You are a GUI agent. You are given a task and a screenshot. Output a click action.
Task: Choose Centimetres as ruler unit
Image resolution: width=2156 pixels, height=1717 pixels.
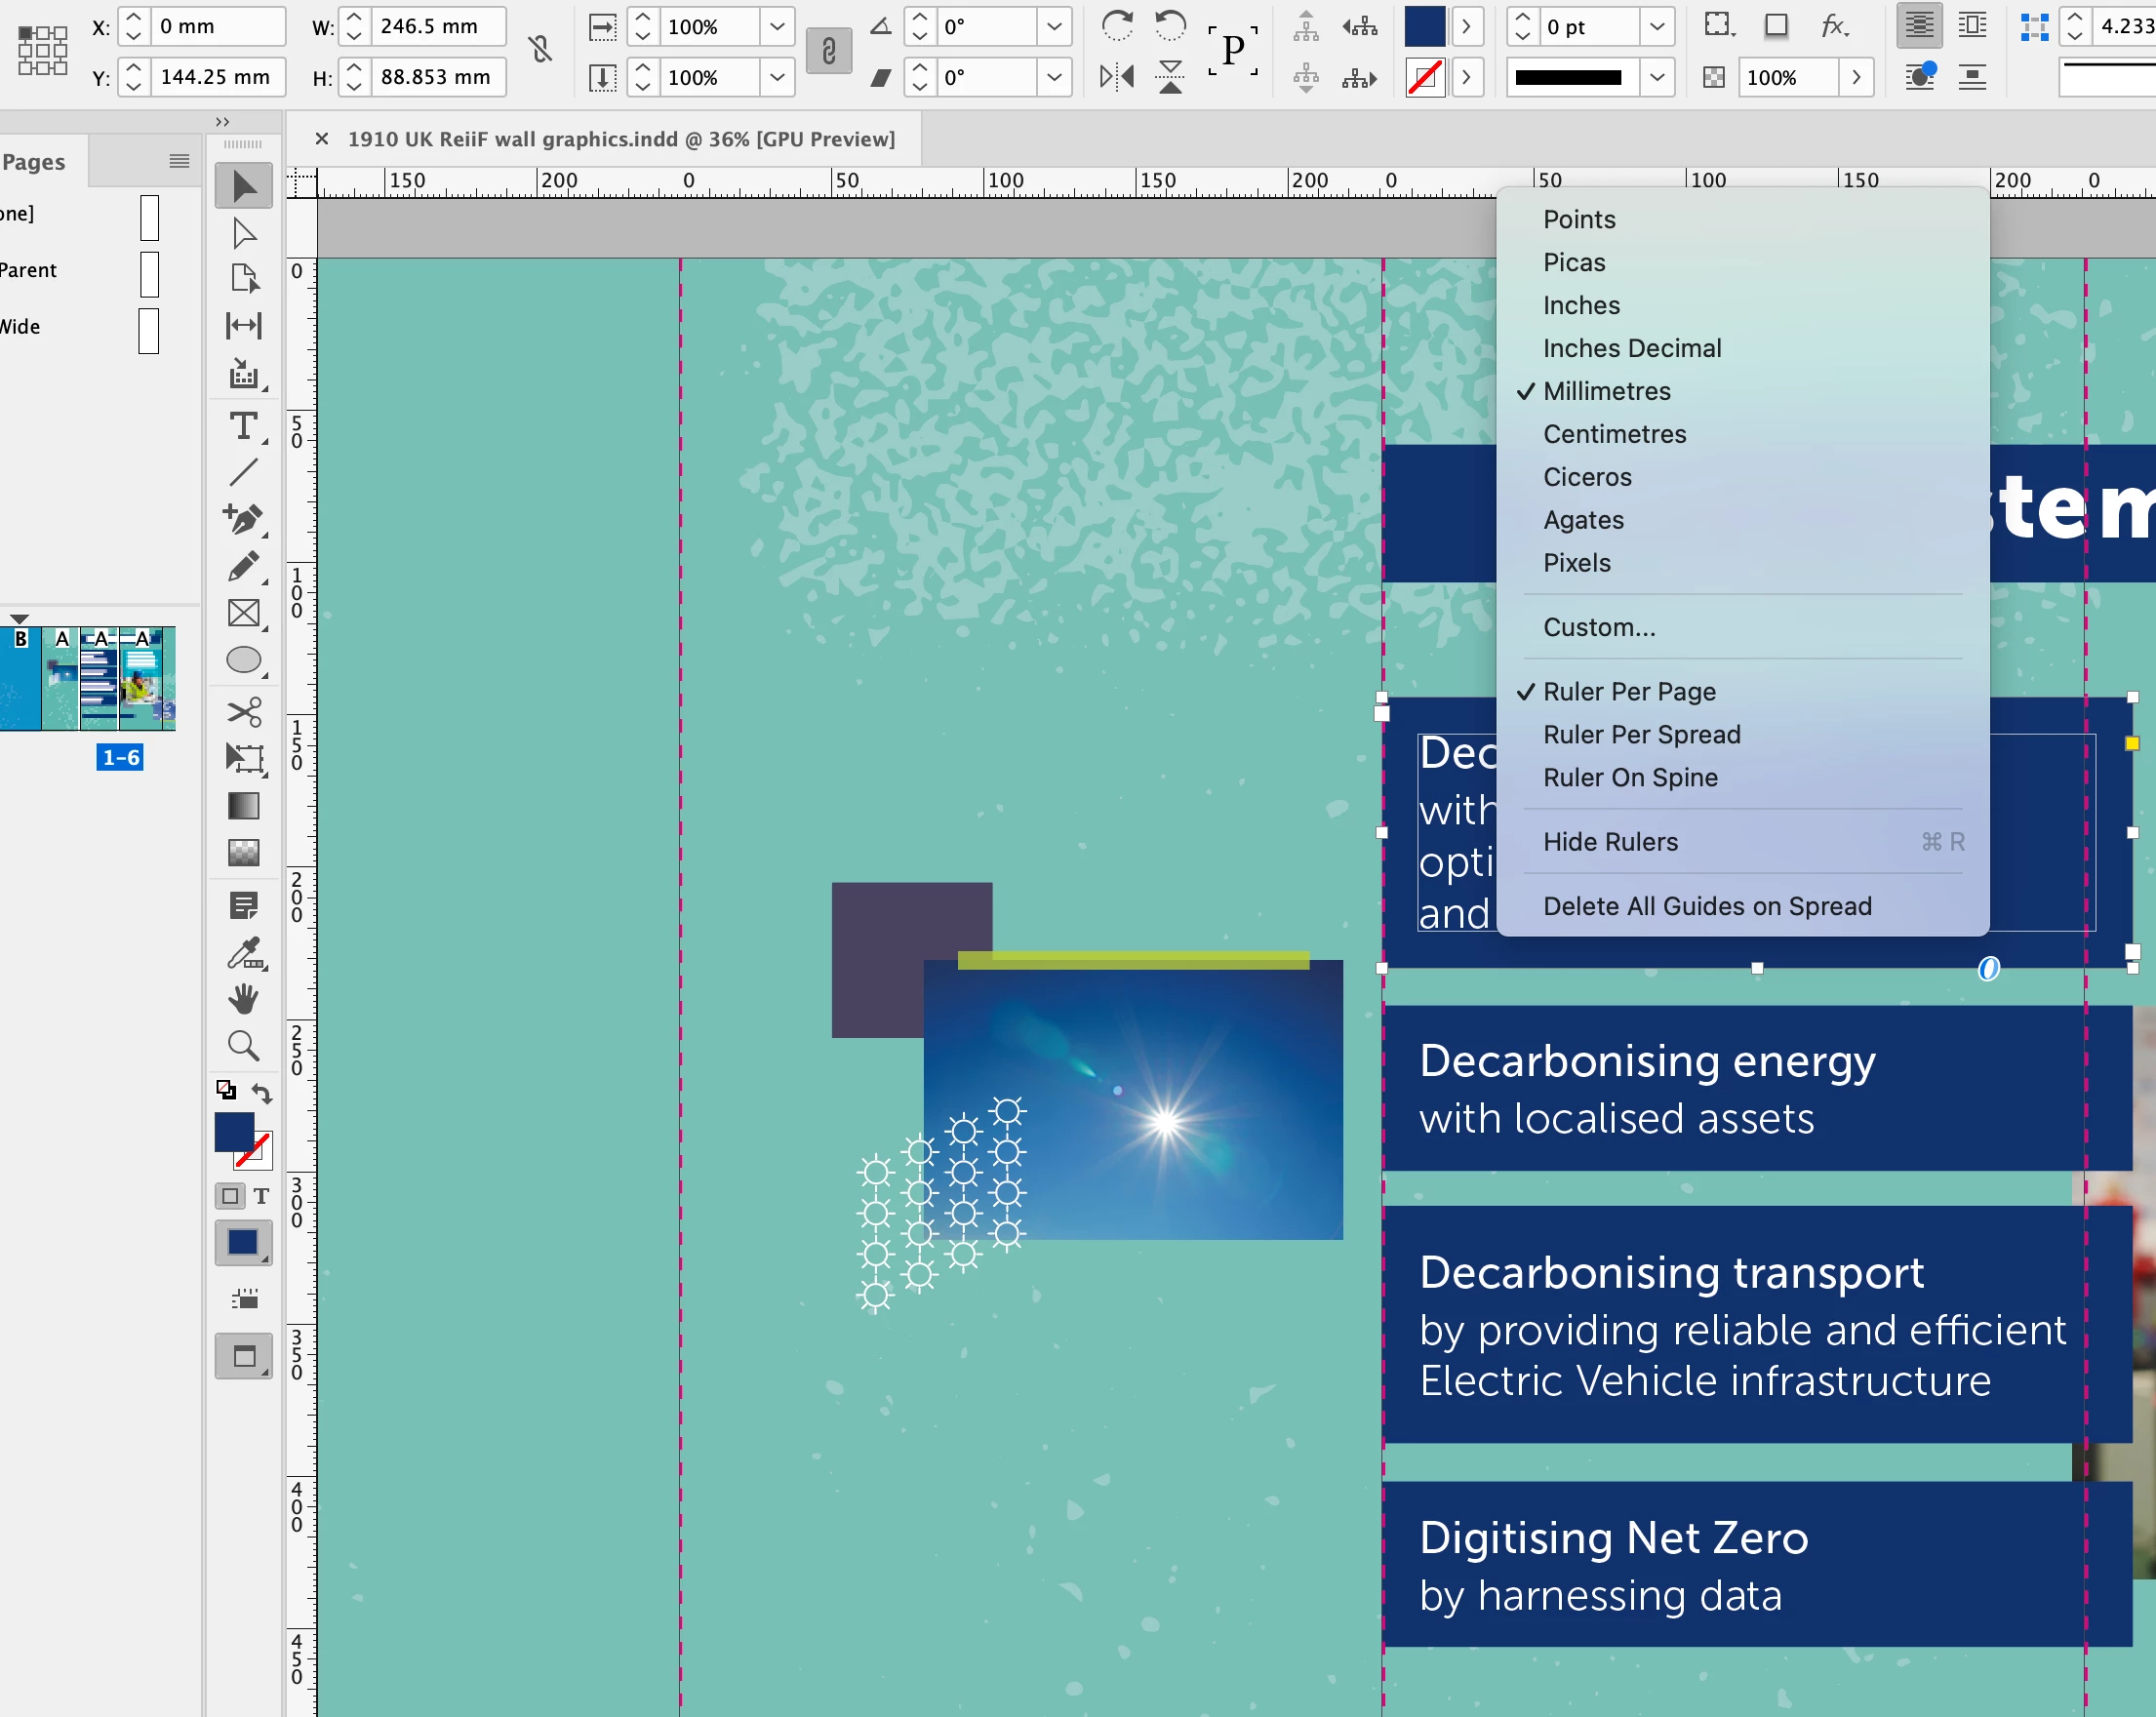click(x=1614, y=434)
